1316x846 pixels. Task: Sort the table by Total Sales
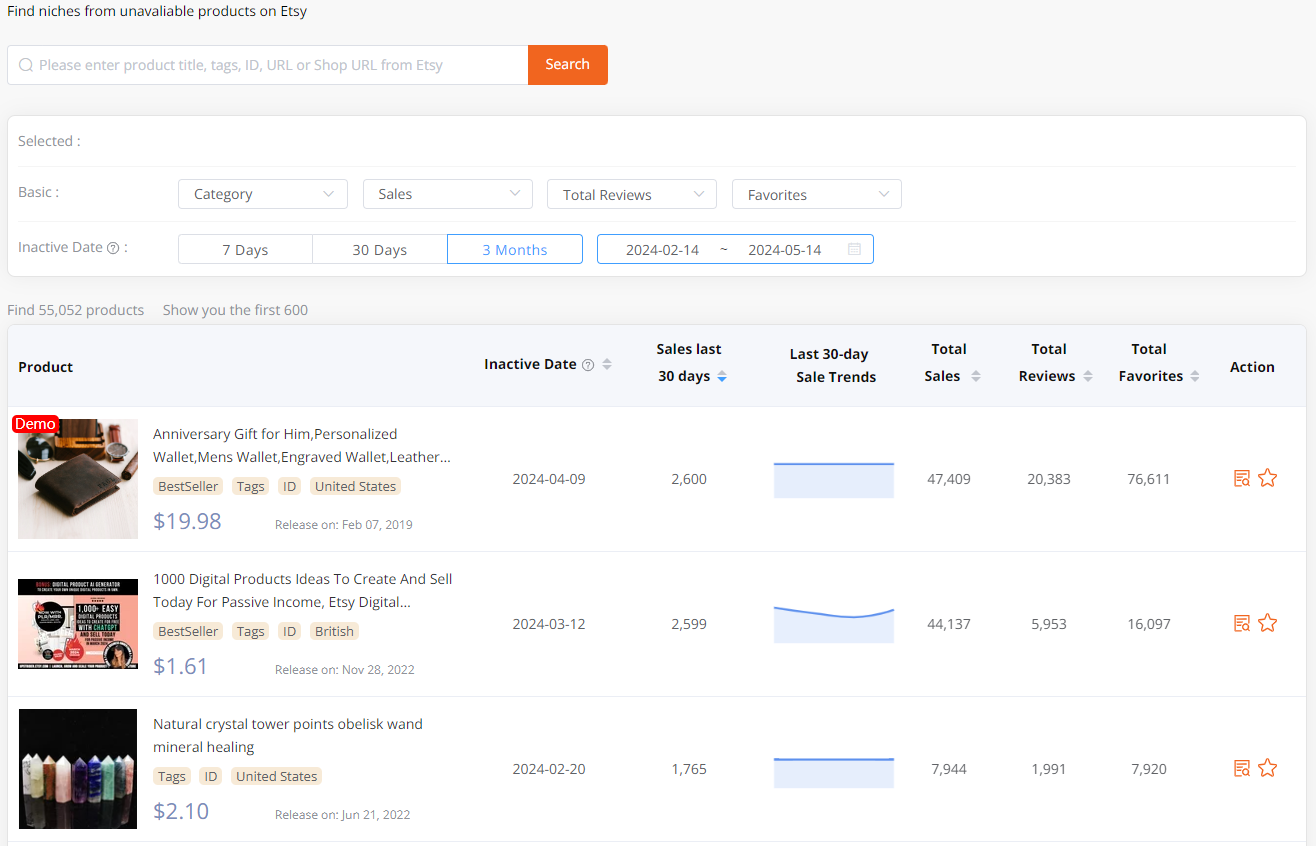tap(976, 376)
